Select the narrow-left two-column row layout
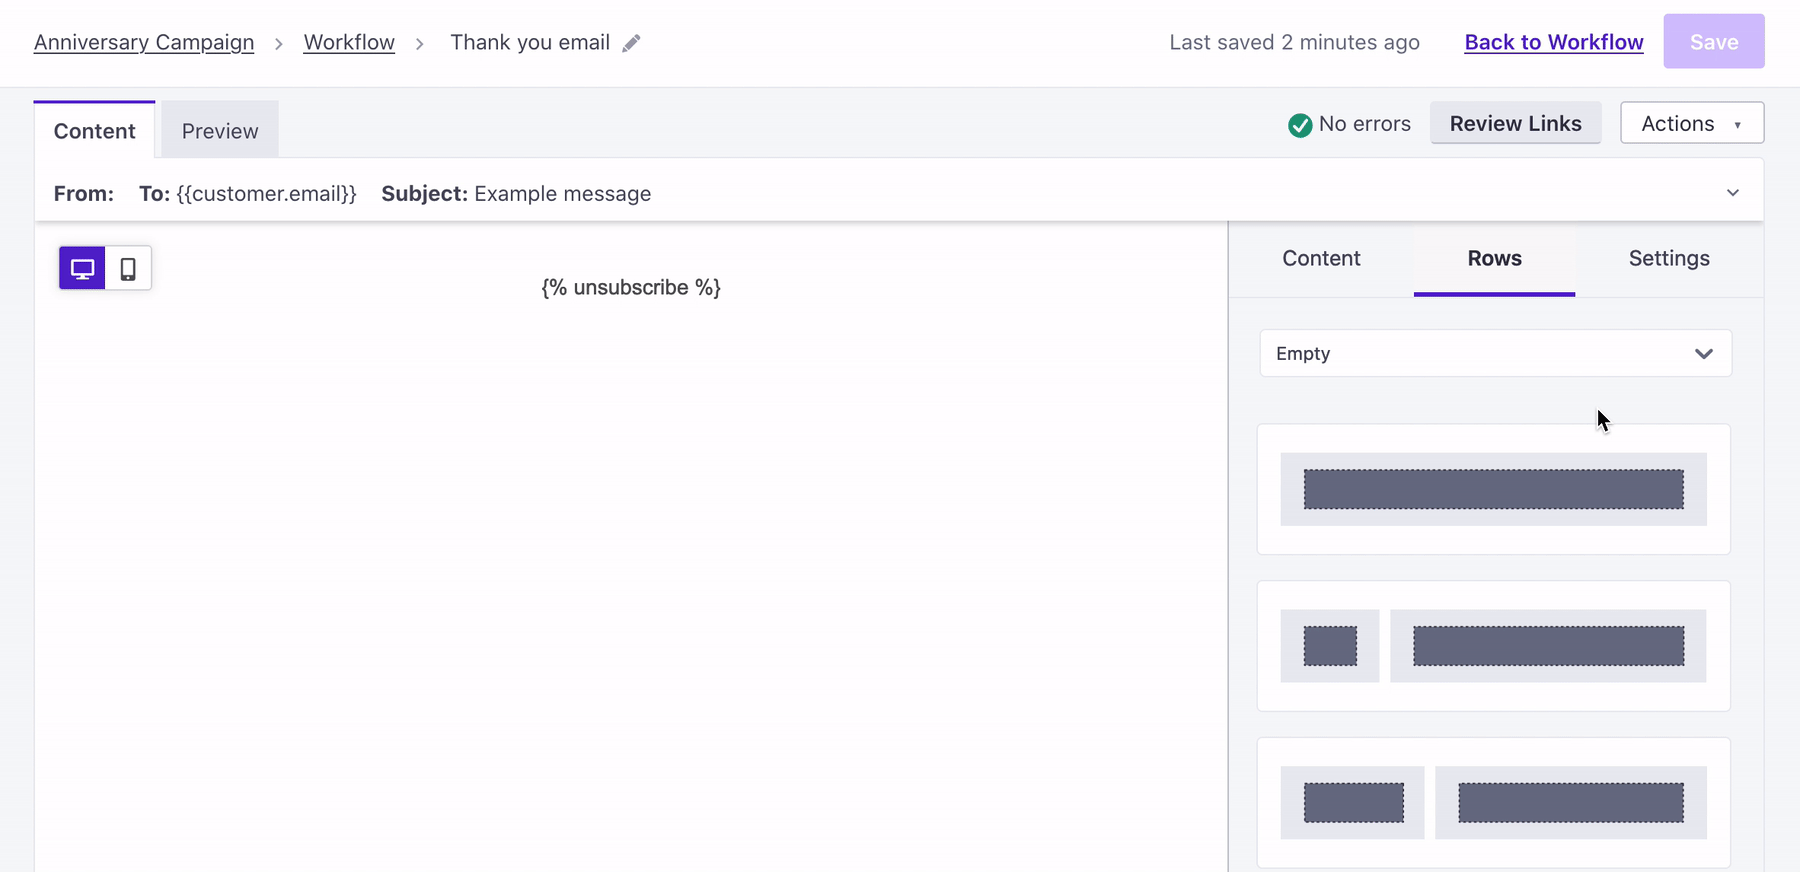The height and width of the screenshot is (872, 1800). 1493,646
